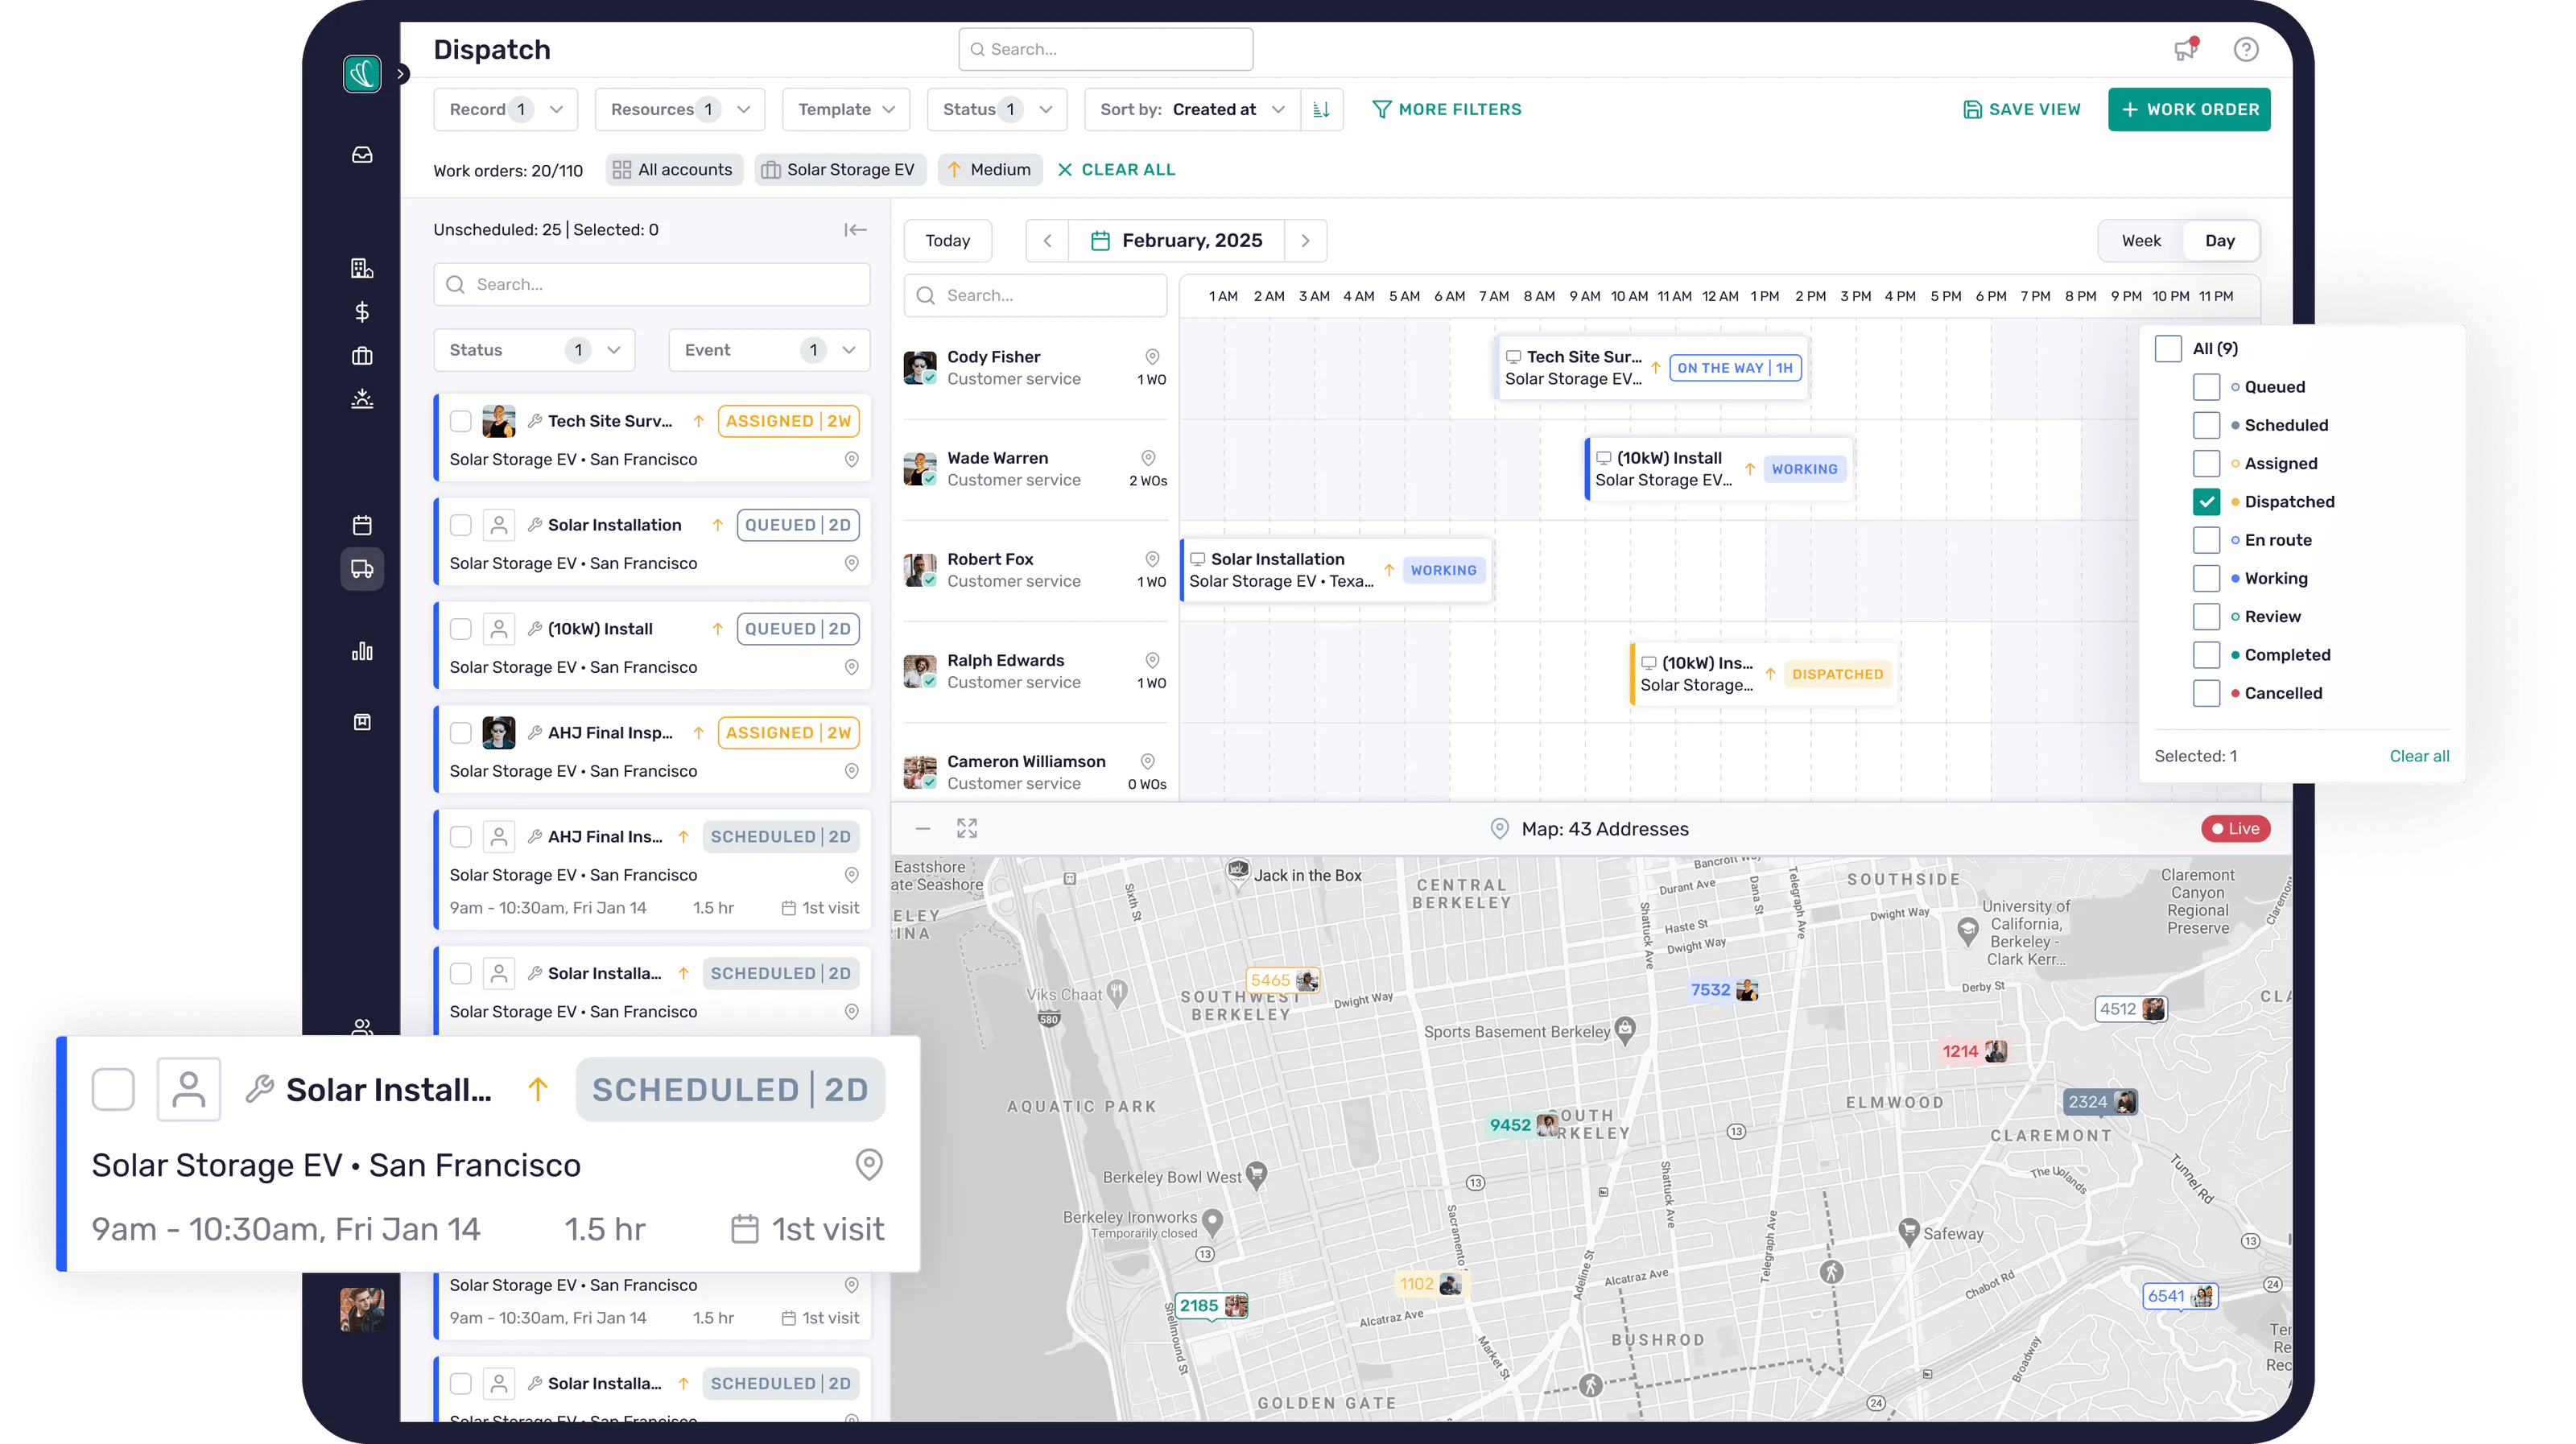Collapse the unscheduled panel with arrow icon
The height and width of the screenshot is (1444, 2576).
pyautogui.click(x=855, y=230)
